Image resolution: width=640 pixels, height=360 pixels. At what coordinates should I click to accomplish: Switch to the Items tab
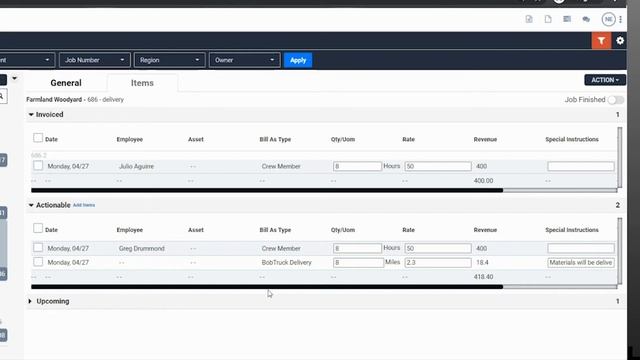click(142, 83)
